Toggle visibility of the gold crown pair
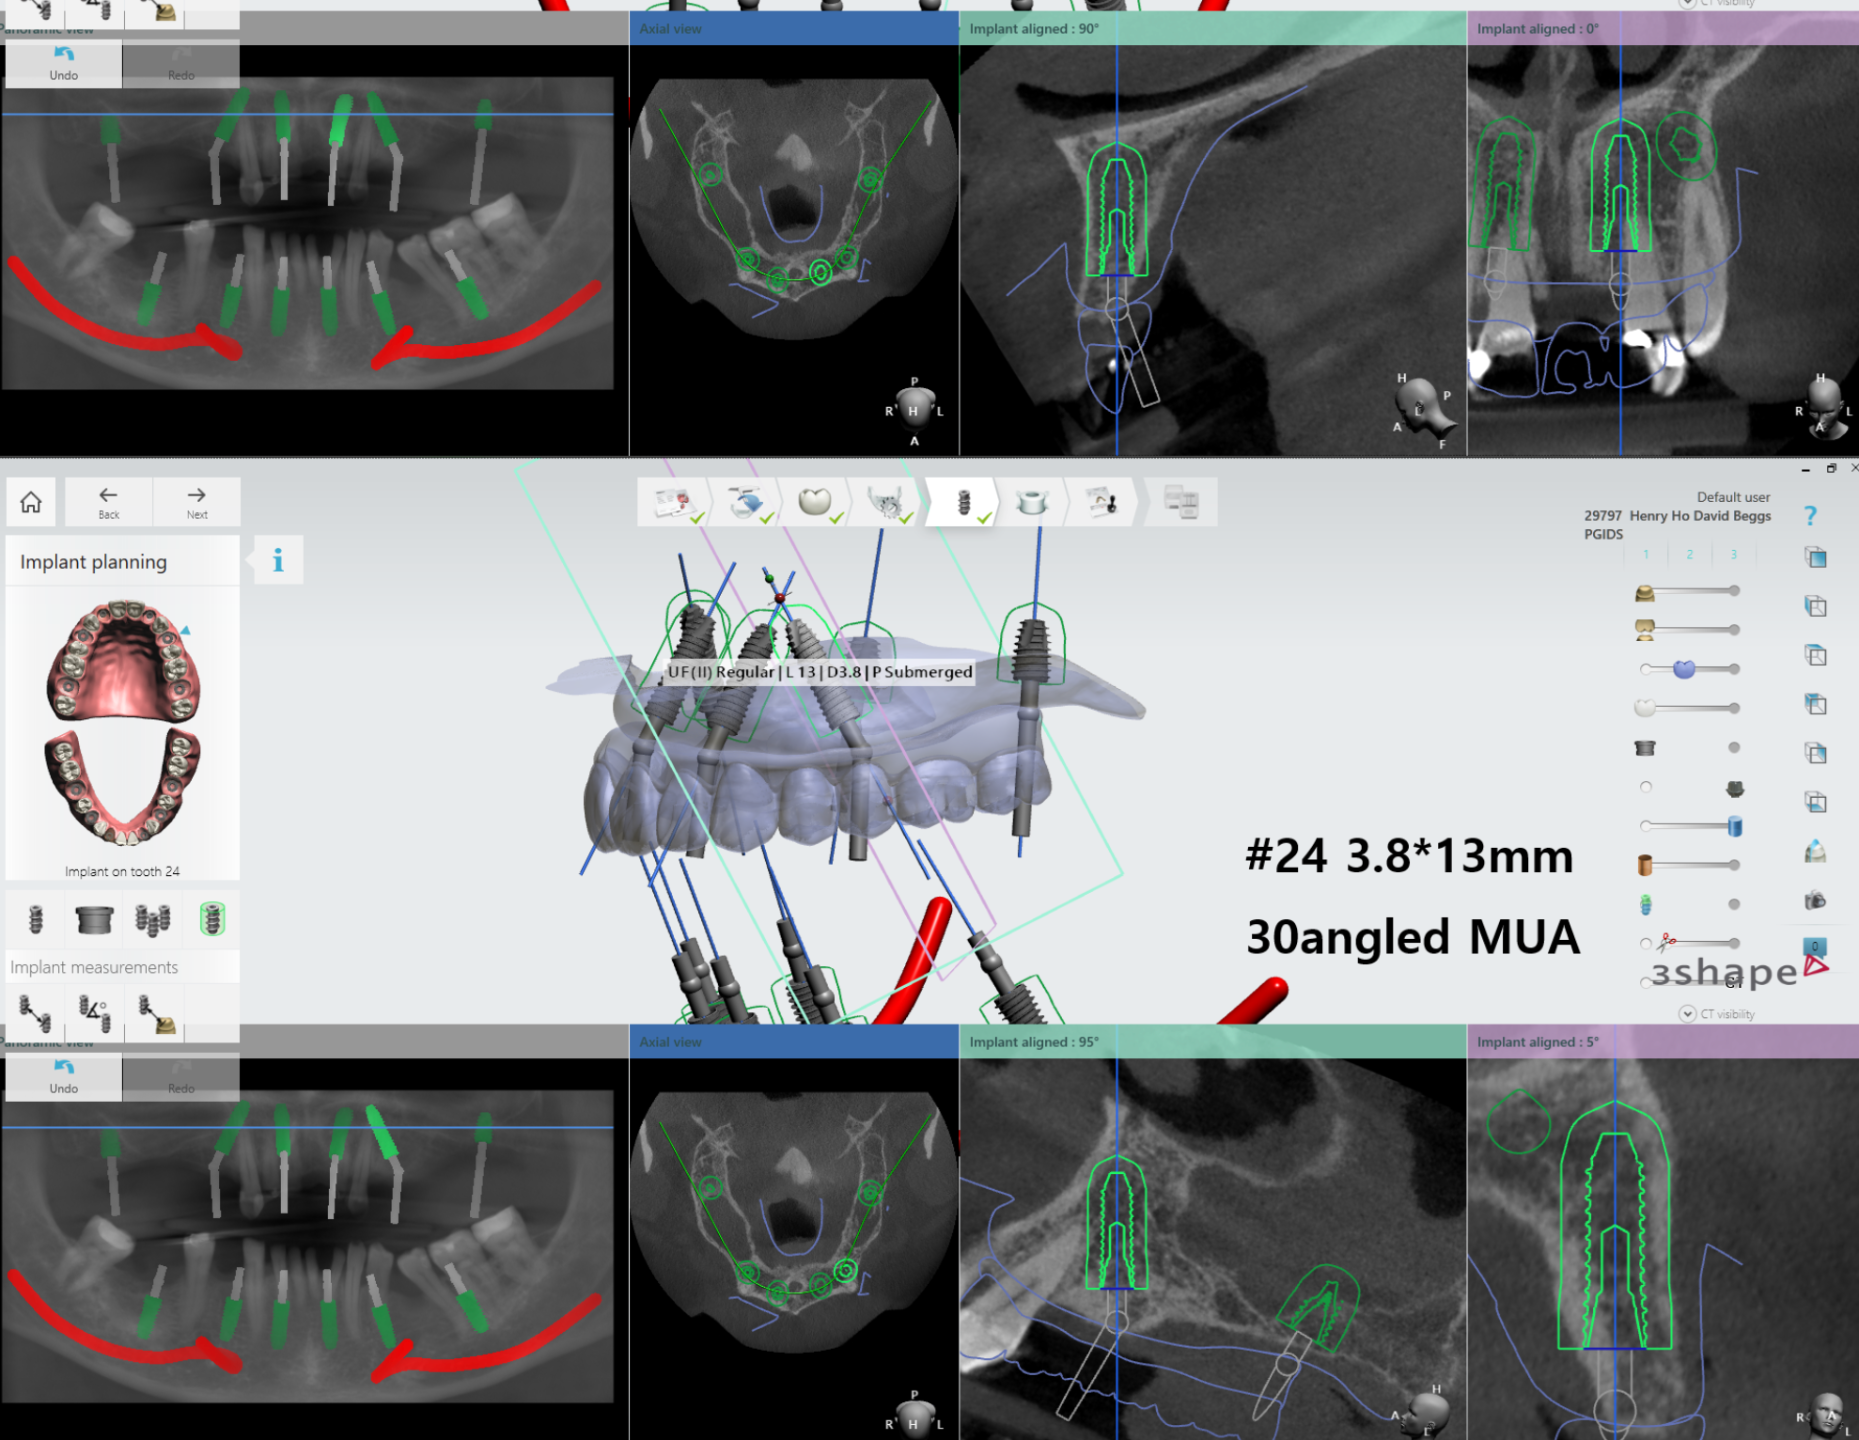 [1645, 630]
